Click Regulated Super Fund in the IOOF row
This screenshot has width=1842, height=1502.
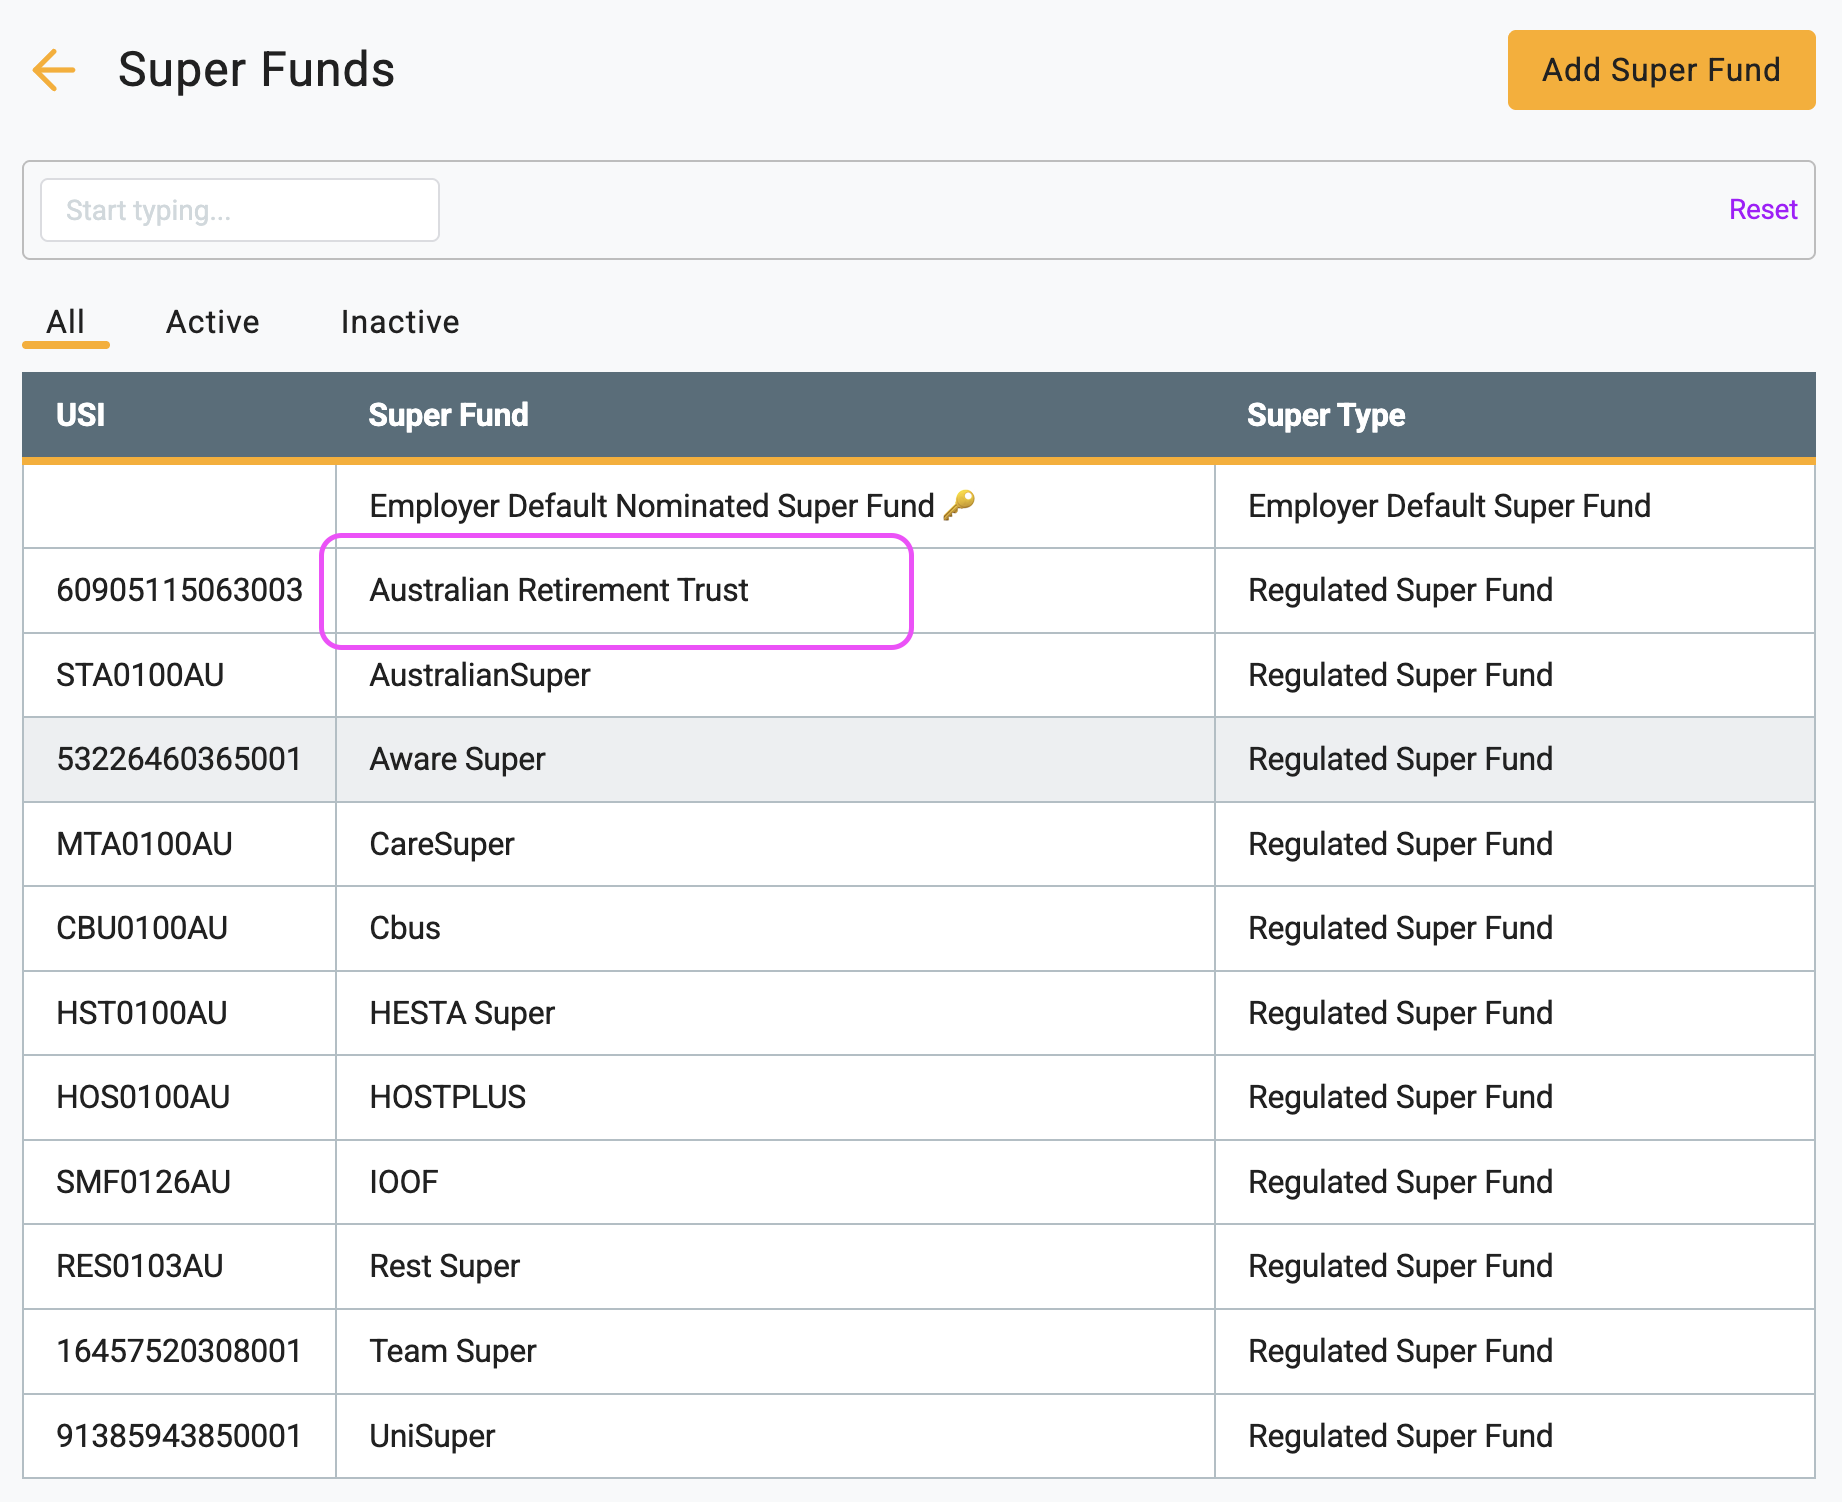tap(1400, 1182)
